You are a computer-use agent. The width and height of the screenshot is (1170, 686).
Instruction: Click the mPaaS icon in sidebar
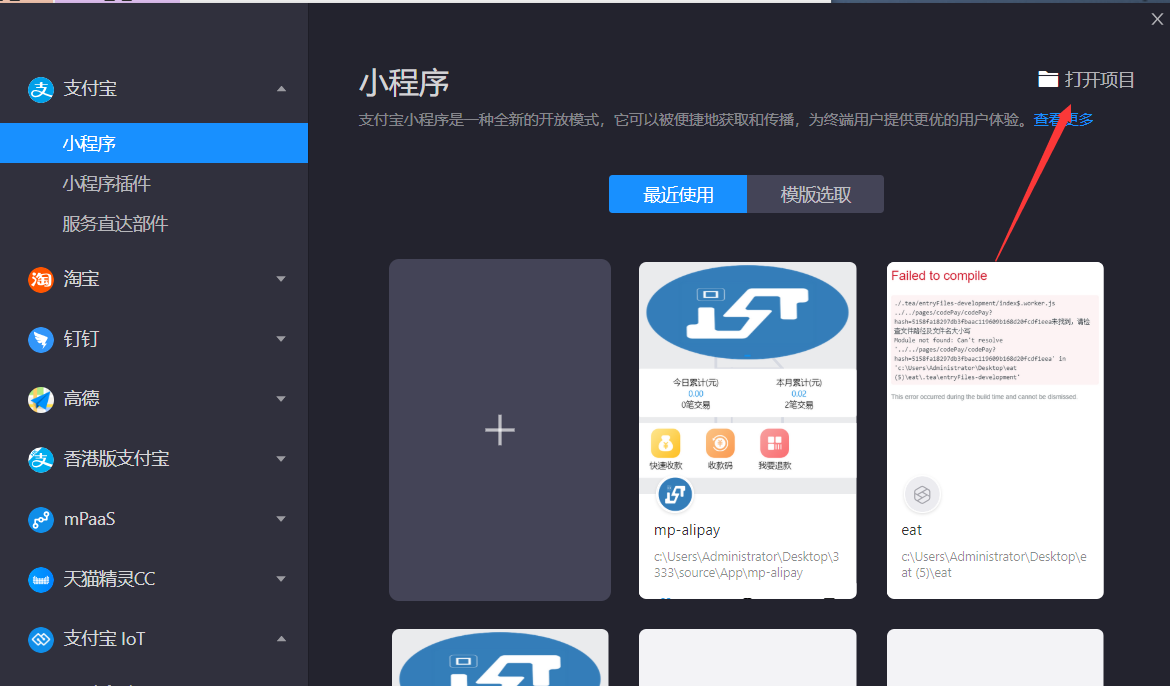click(41, 520)
